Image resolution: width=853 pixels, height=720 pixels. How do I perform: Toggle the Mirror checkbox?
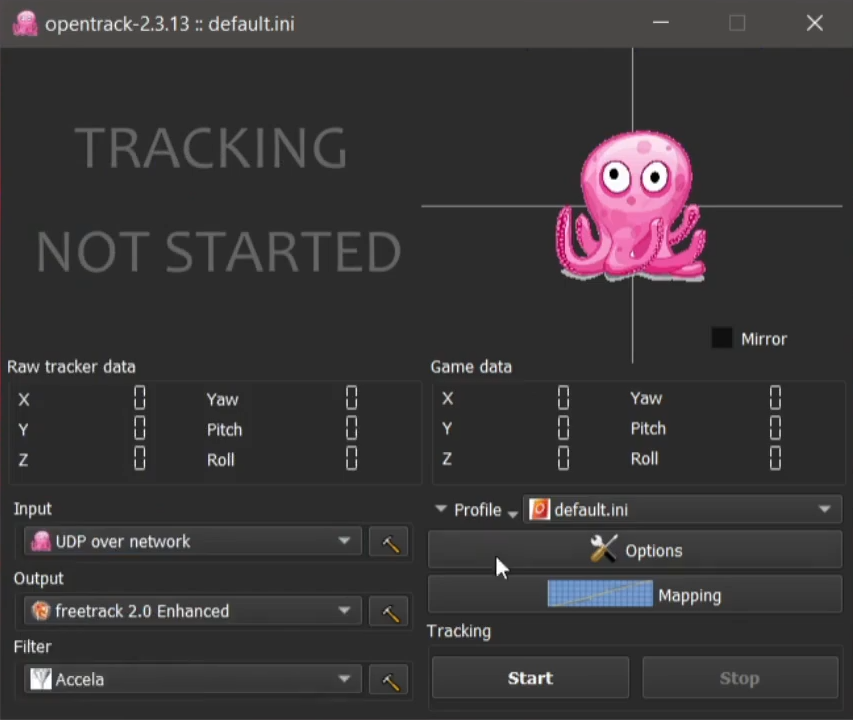tap(722, 338)
